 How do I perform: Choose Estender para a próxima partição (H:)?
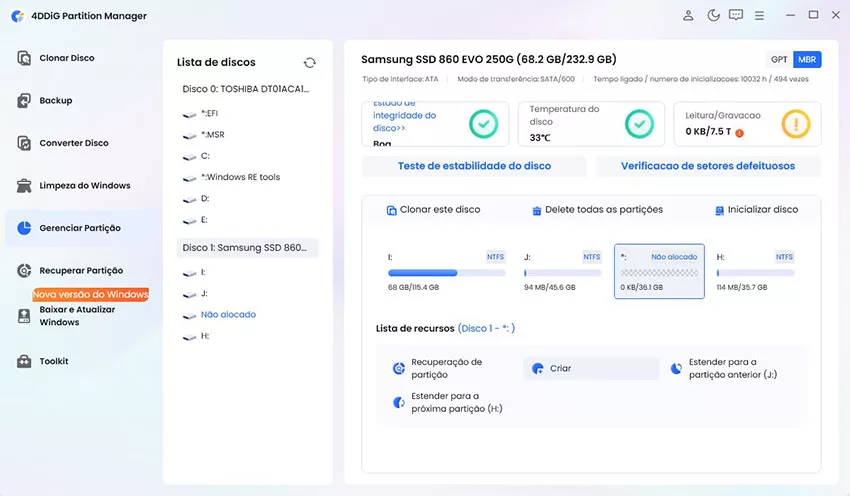tap(447, 402)
